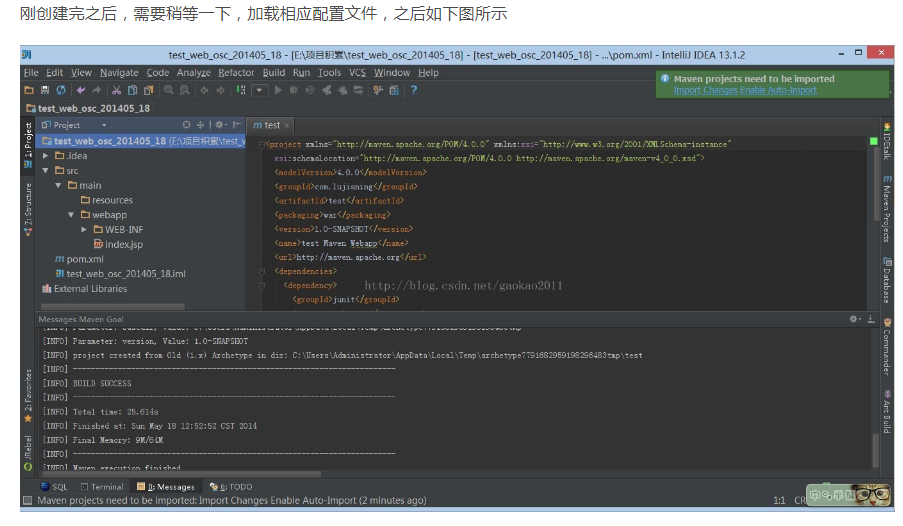Click the Run play icon
Viewport: 903px width, 526px height.
[278, 90]
